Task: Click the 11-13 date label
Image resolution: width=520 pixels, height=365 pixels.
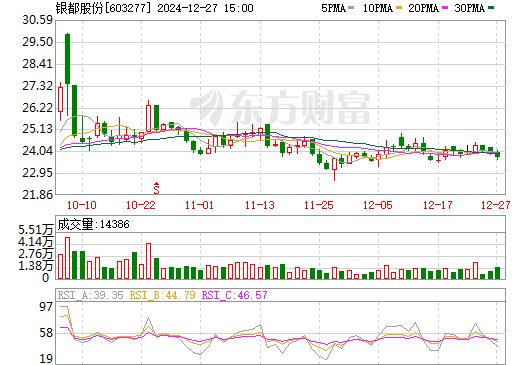Action: 260,205
